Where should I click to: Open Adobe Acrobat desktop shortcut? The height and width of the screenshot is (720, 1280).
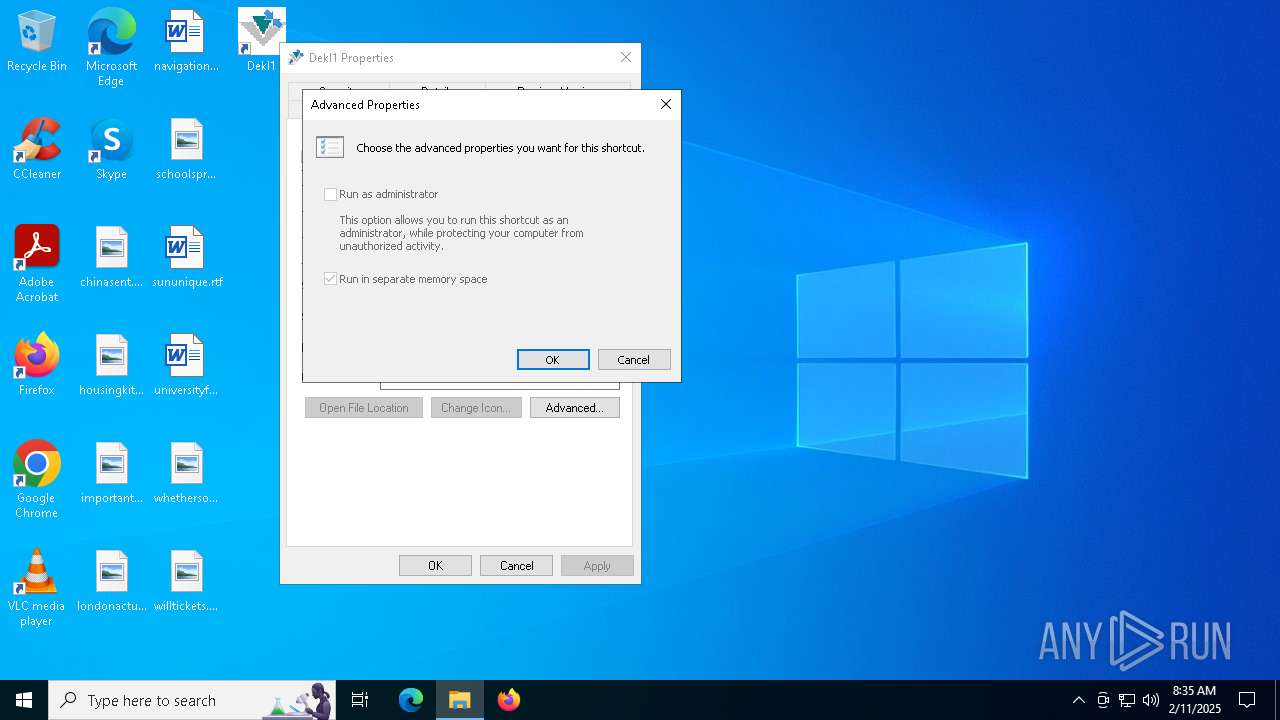click(37, 264)
